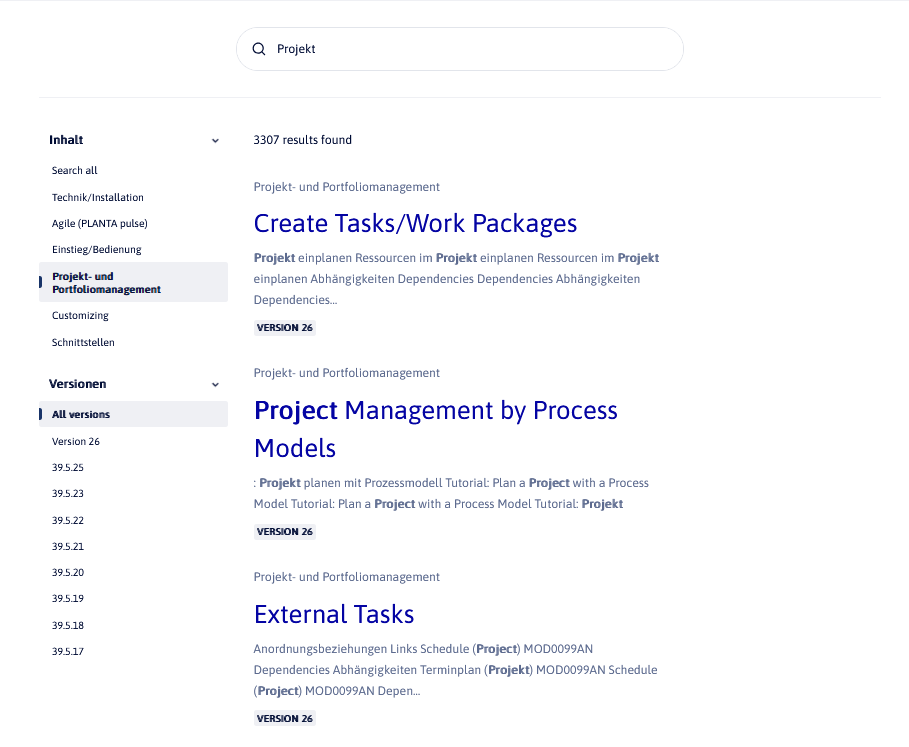The image size is (909, 747).
Task: Open the External Tasks result
Action: tap(334, 614)
